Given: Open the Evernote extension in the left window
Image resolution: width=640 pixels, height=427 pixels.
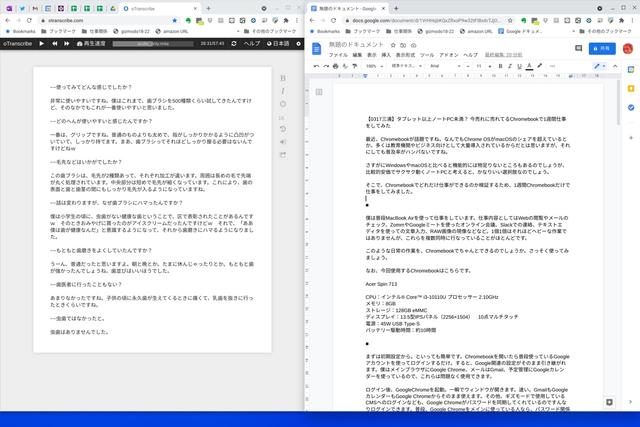Looking at the screenshot, I should coord(188,20).
